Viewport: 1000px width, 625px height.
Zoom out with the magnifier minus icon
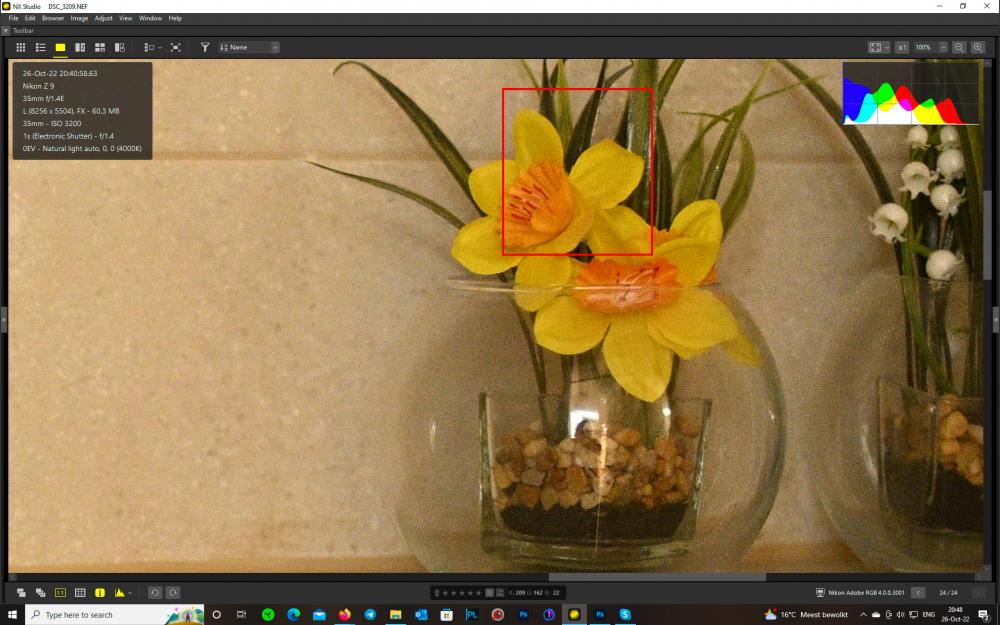tap(959, 47)
